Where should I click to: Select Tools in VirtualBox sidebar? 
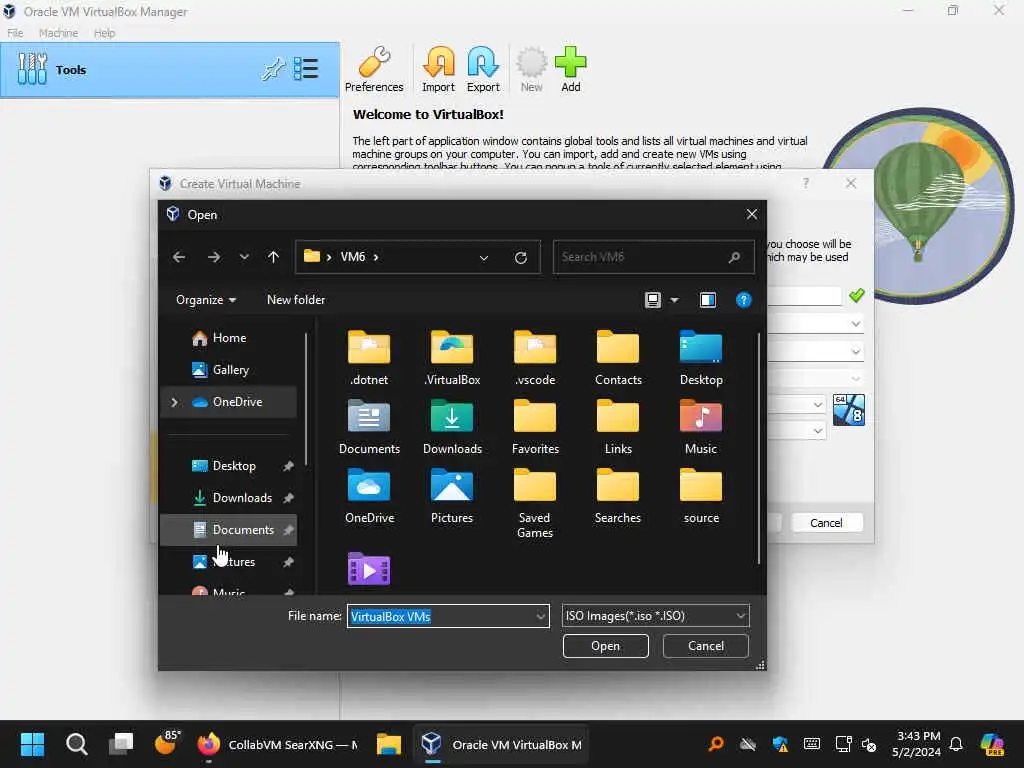click(170, 70)
